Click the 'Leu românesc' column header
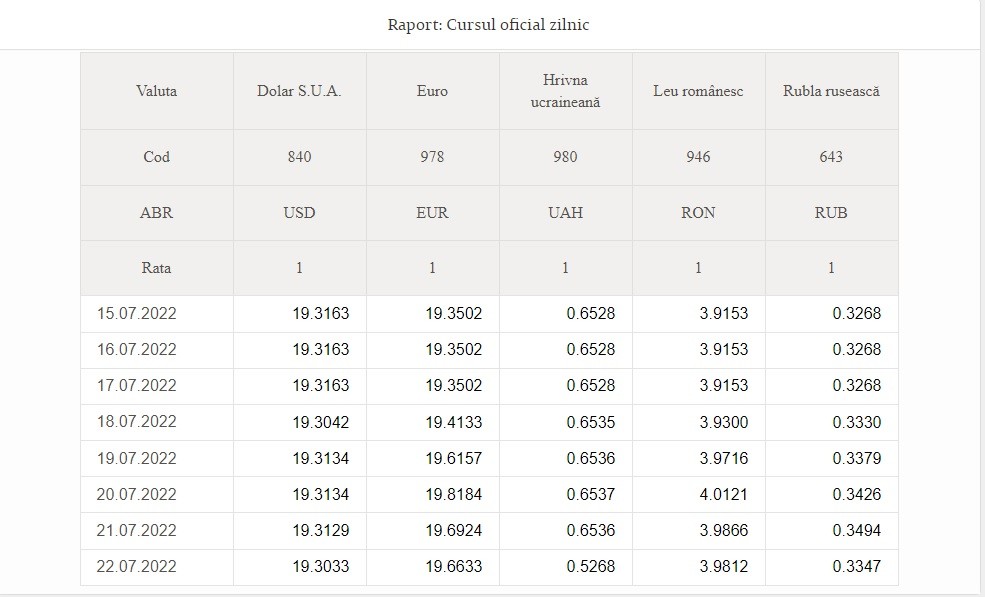 tap(698, 91)
